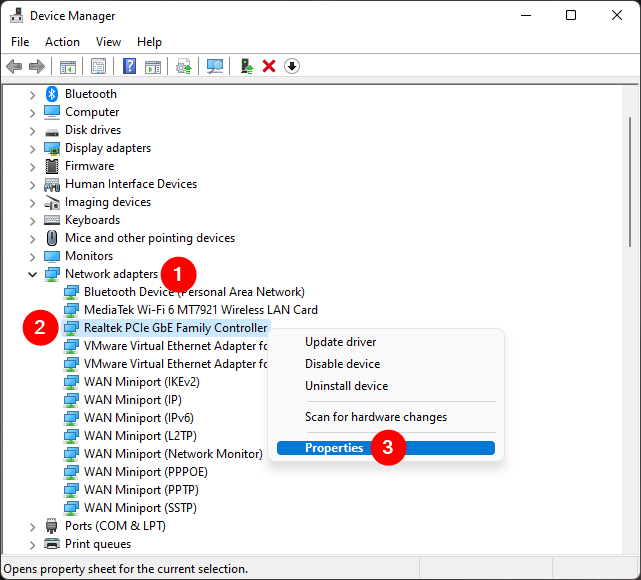The width and height of the screenshot is (641, 580).
Task: Open the Action menu
Action: pos(62,42)
